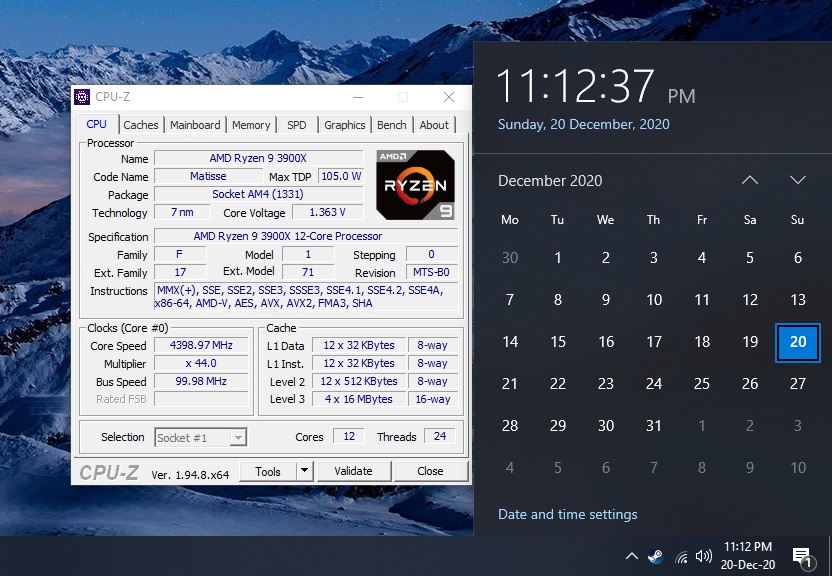Minimize the CPU-Z window
Image resolution: width=832 pixels, height=576 pixels.
pos(358,97)
